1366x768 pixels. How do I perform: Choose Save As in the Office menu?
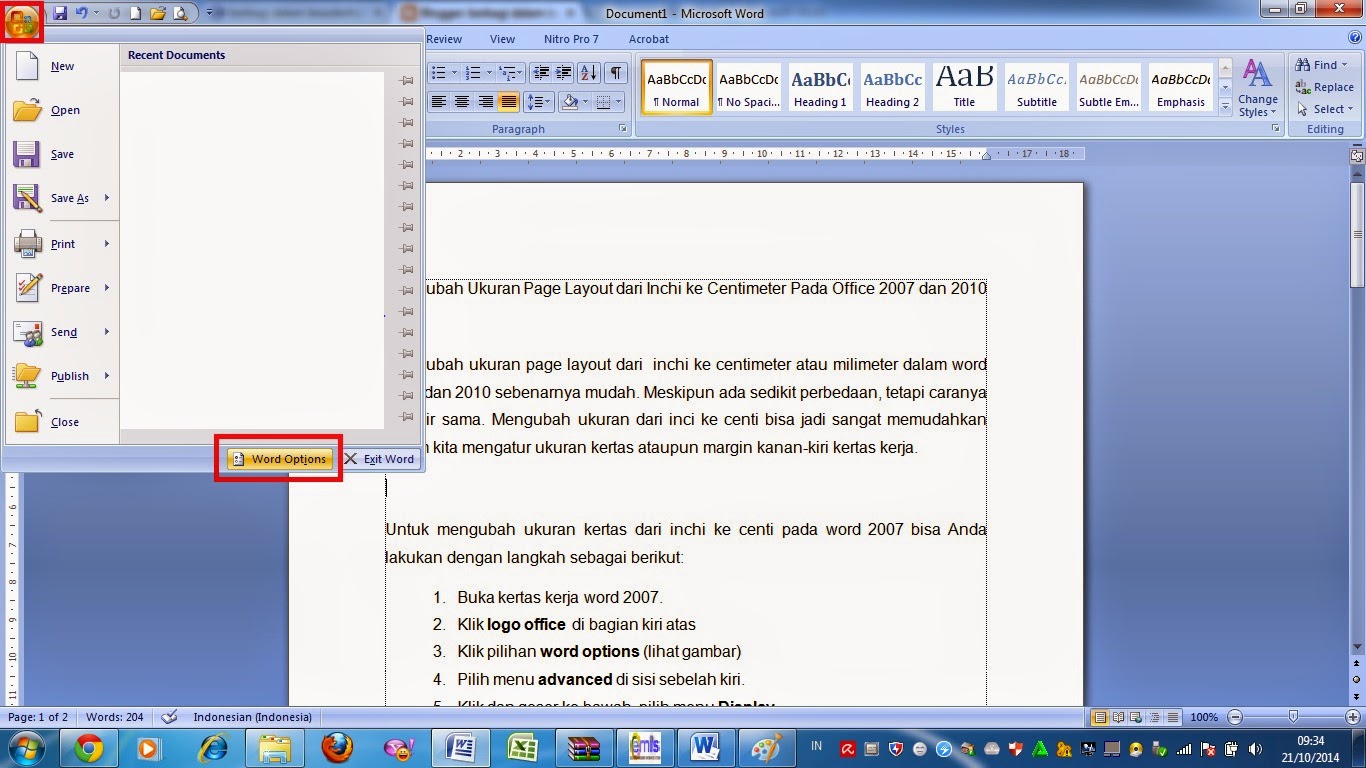click(x=62, y=198)
